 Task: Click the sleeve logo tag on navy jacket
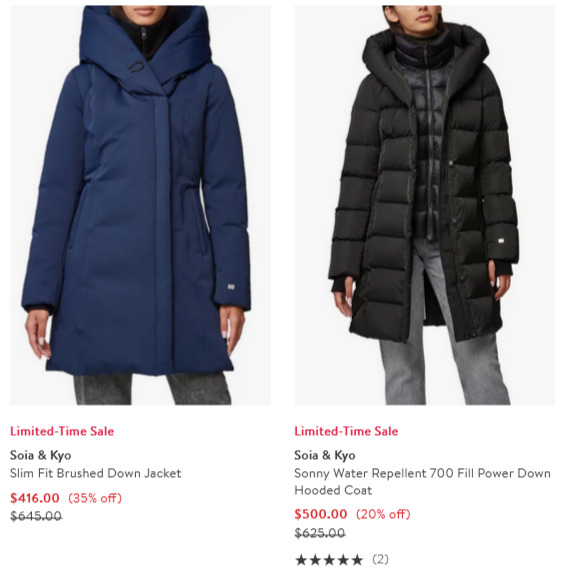231,287
